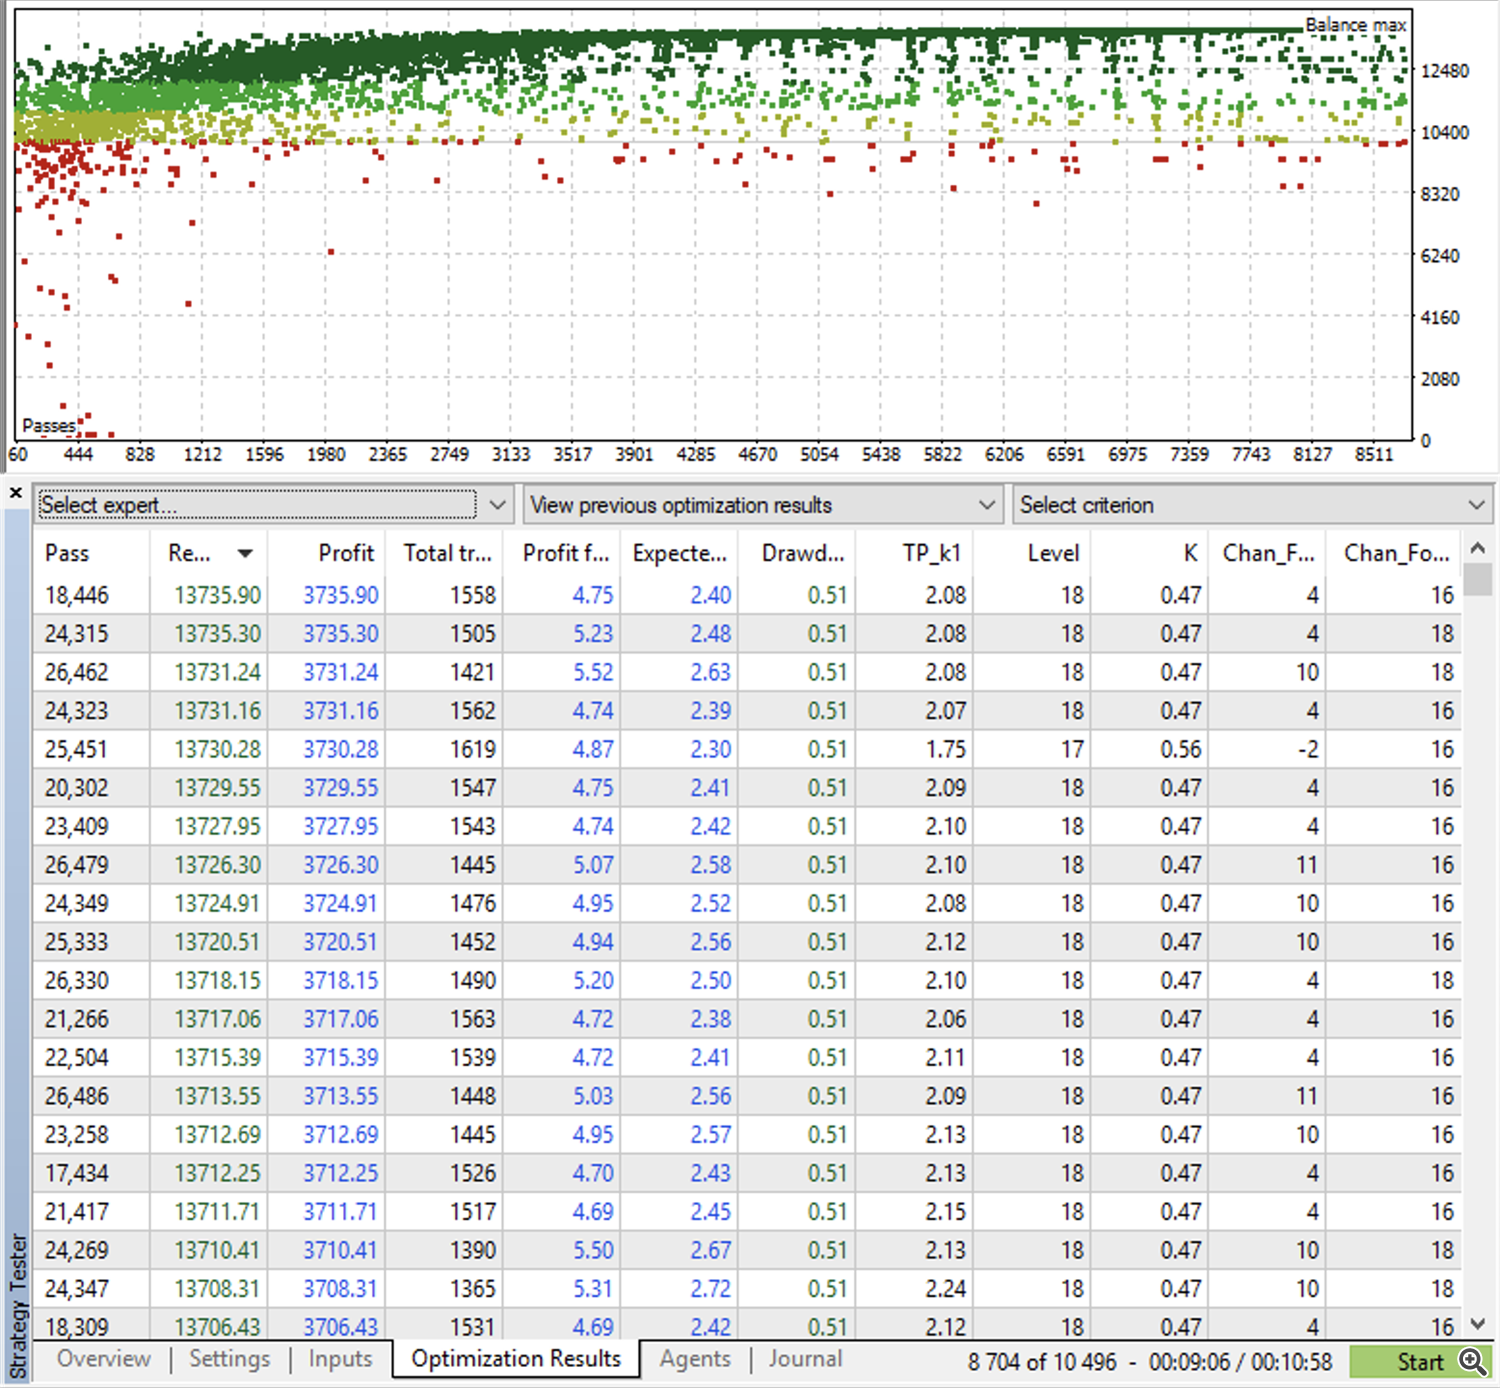Image resolution: width=1500 pixels, height=1388 pixels.
Task: Select pass 17,434 row
Action: [x=747, y=1173]
